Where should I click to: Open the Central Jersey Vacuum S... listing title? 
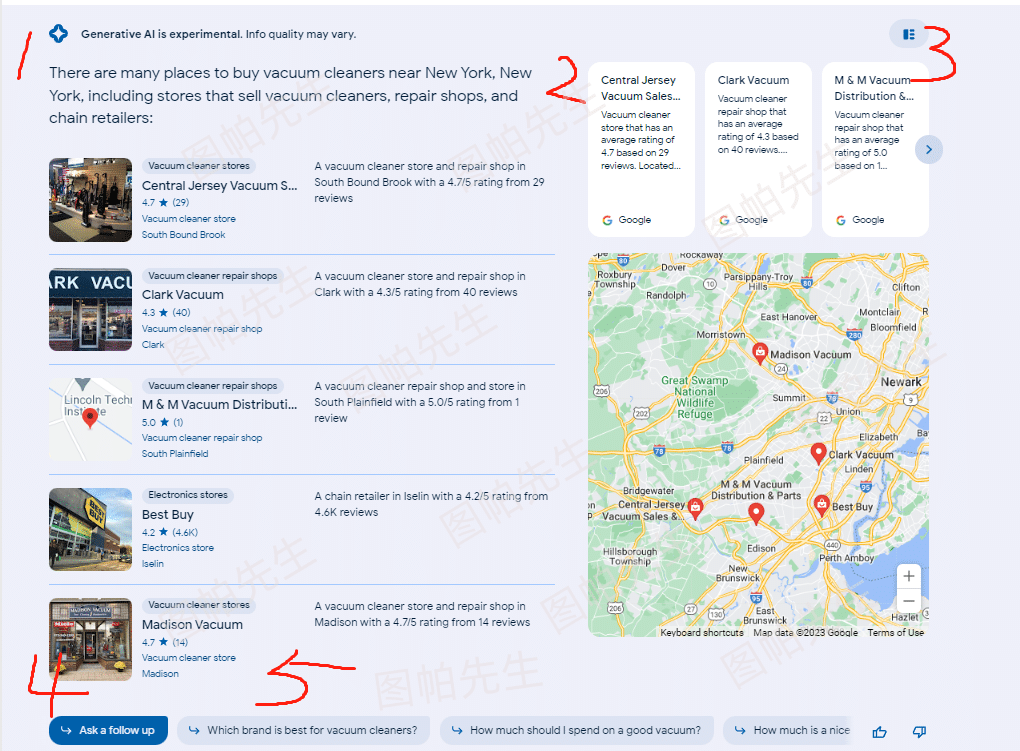[220, 185]
